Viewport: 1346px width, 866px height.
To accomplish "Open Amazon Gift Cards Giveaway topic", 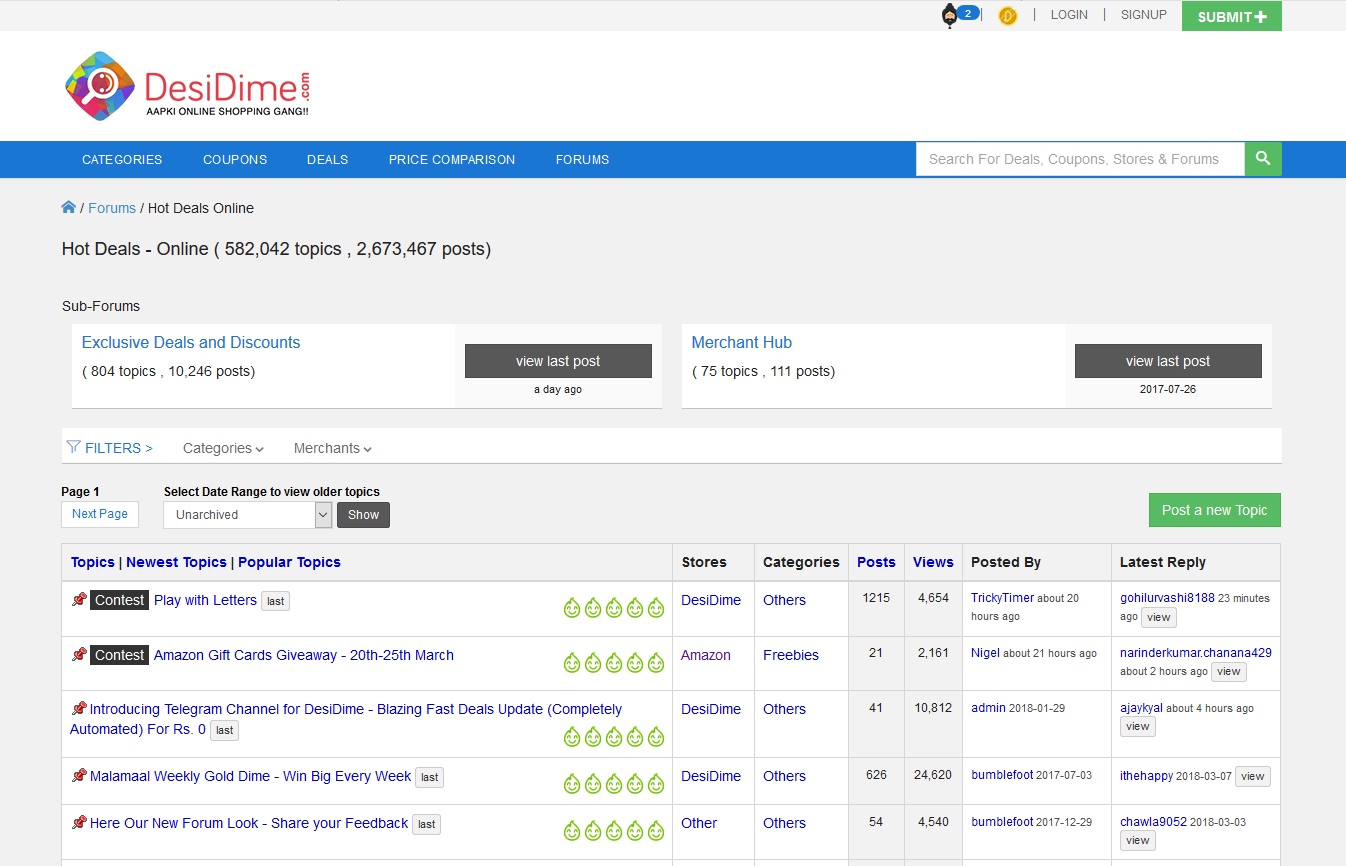I will click(x=304, y=655).
